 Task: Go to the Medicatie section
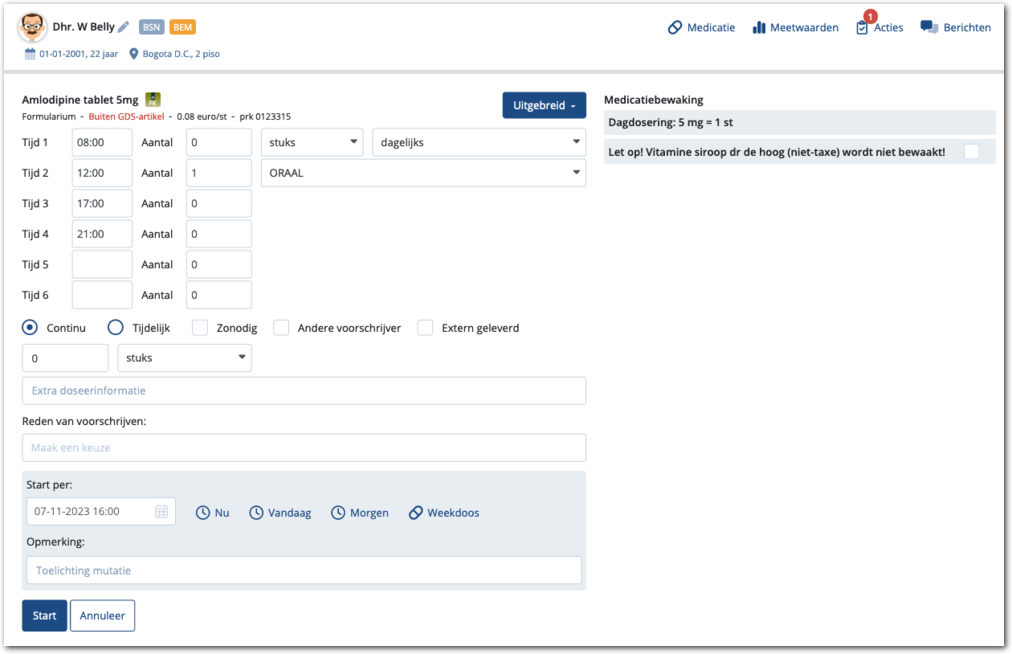pyautogui.click(x=701, y=27)
